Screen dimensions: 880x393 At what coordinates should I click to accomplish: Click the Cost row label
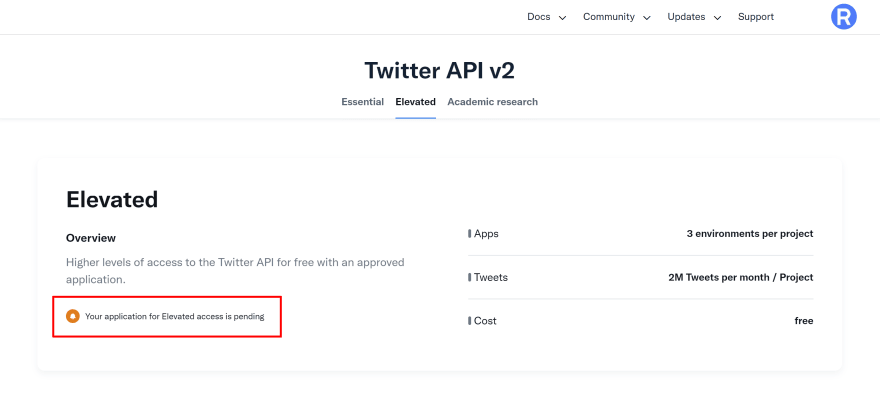click(x=485, y=321)
